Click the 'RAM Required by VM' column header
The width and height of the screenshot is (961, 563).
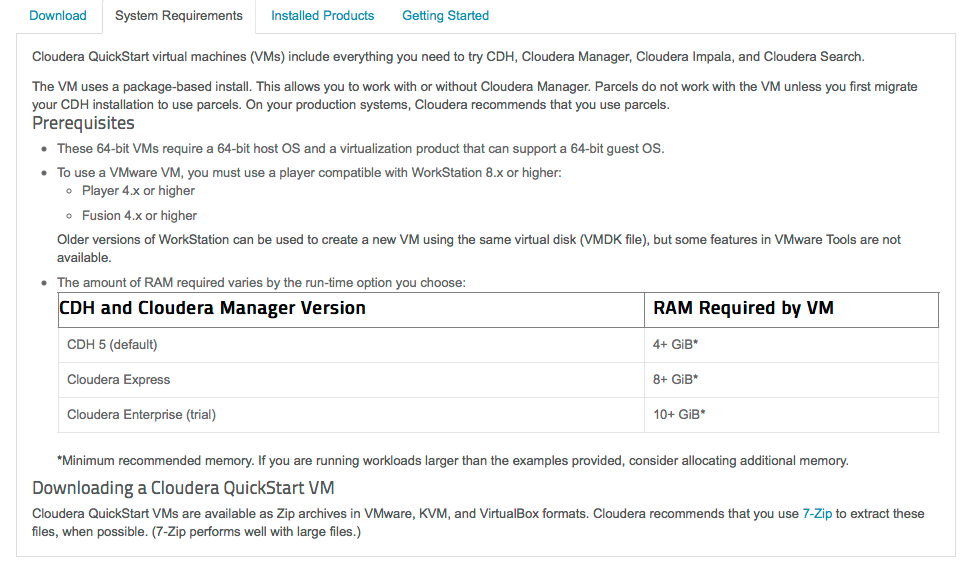pos(791,309)
